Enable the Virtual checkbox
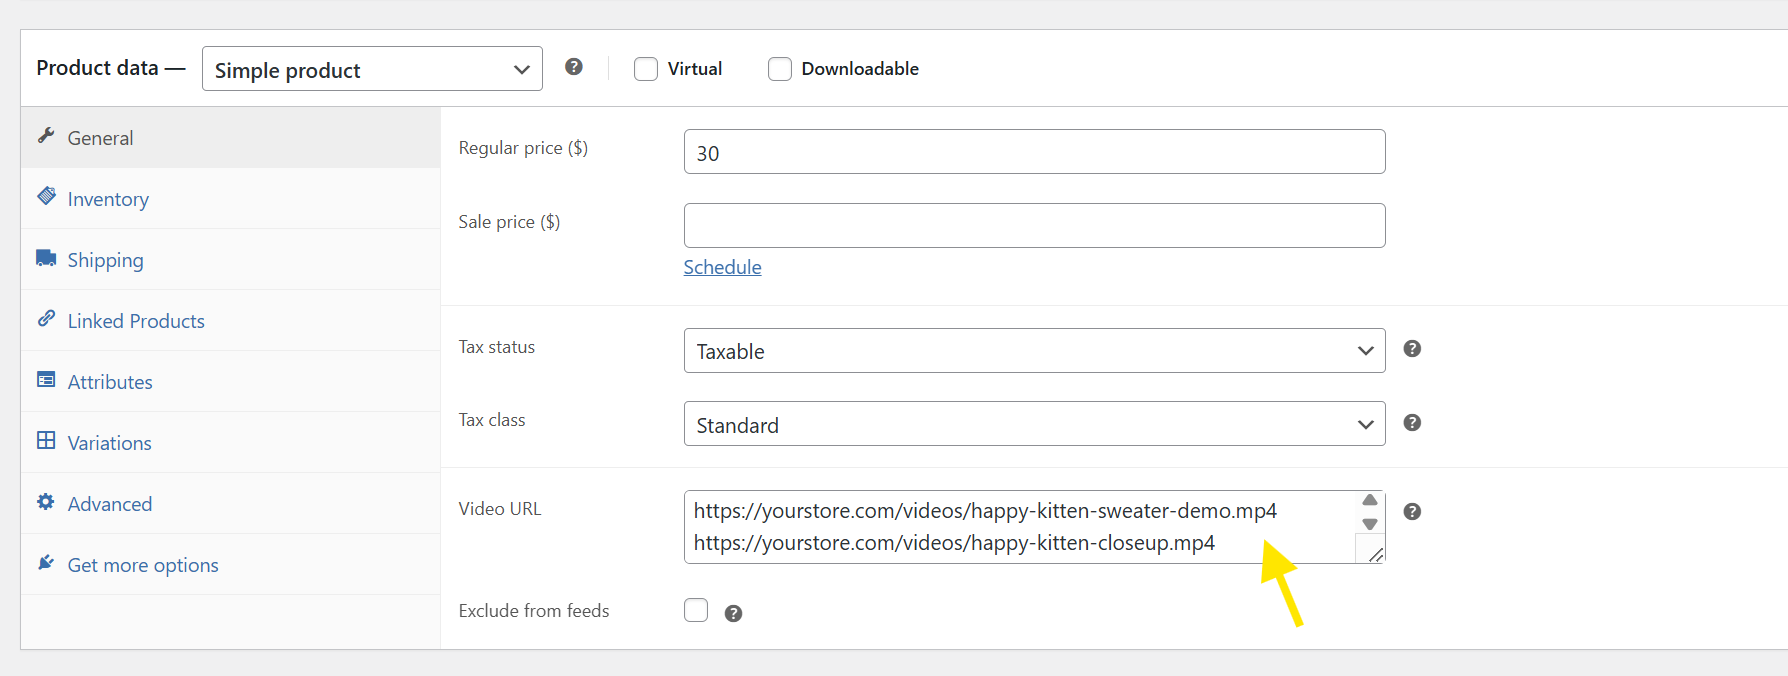Image resolution: width=1788 pixels, height=676 pixels. [646, 69]
